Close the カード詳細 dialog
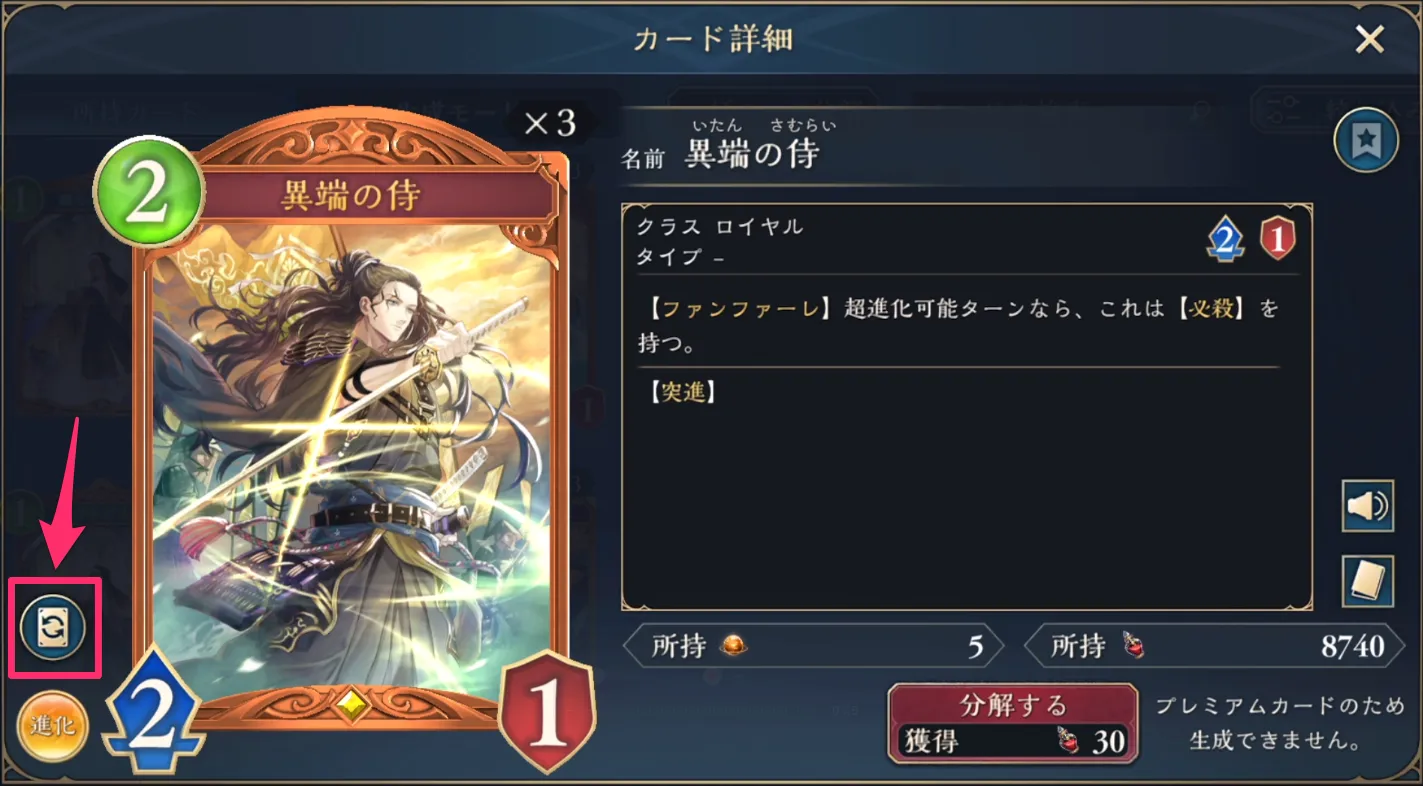 (x=1369, y=39)
